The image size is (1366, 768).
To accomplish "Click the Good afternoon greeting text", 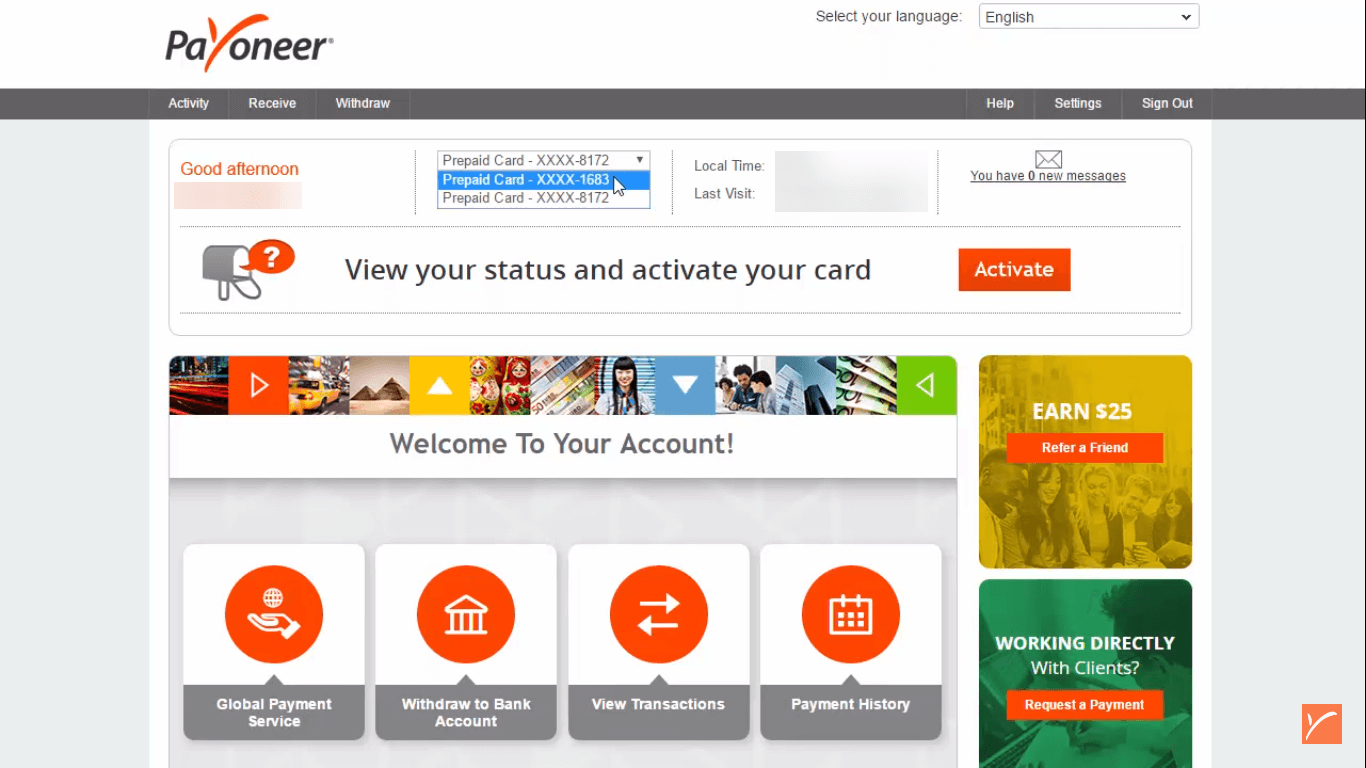I will tap(239, 169).
